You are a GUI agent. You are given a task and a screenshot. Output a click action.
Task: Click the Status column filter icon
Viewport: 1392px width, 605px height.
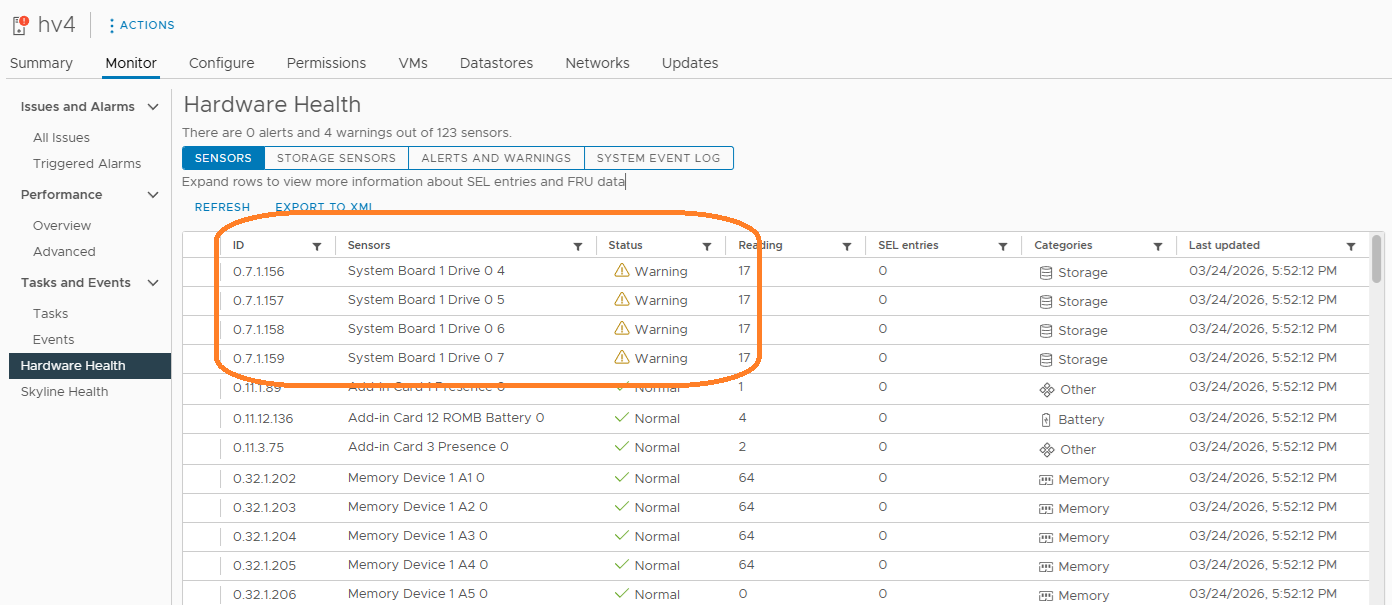coord(707,246)
